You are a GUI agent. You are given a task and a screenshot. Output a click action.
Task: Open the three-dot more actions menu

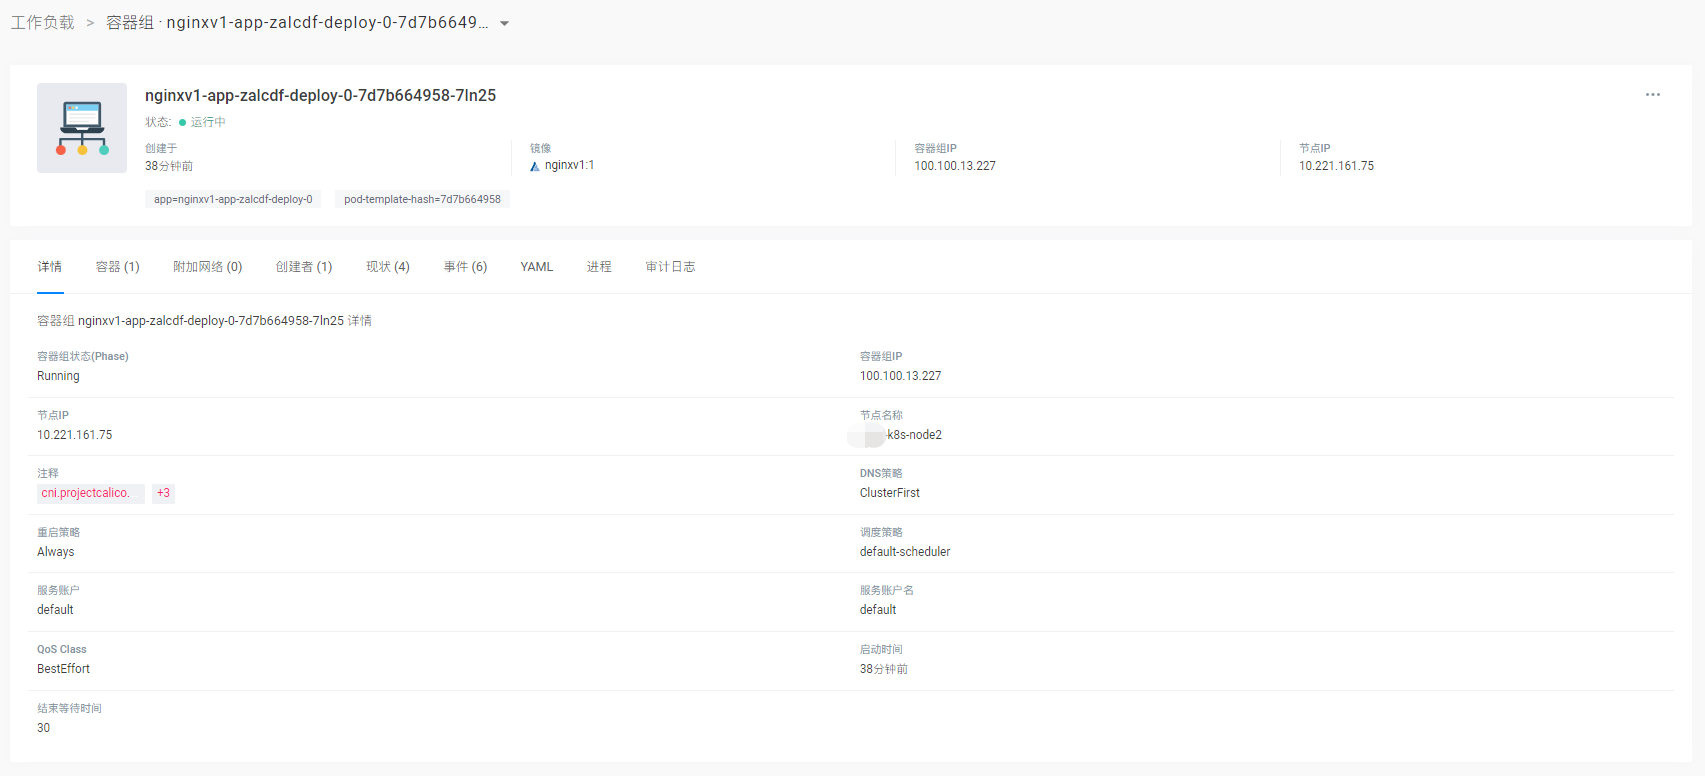coord(1652,95)
